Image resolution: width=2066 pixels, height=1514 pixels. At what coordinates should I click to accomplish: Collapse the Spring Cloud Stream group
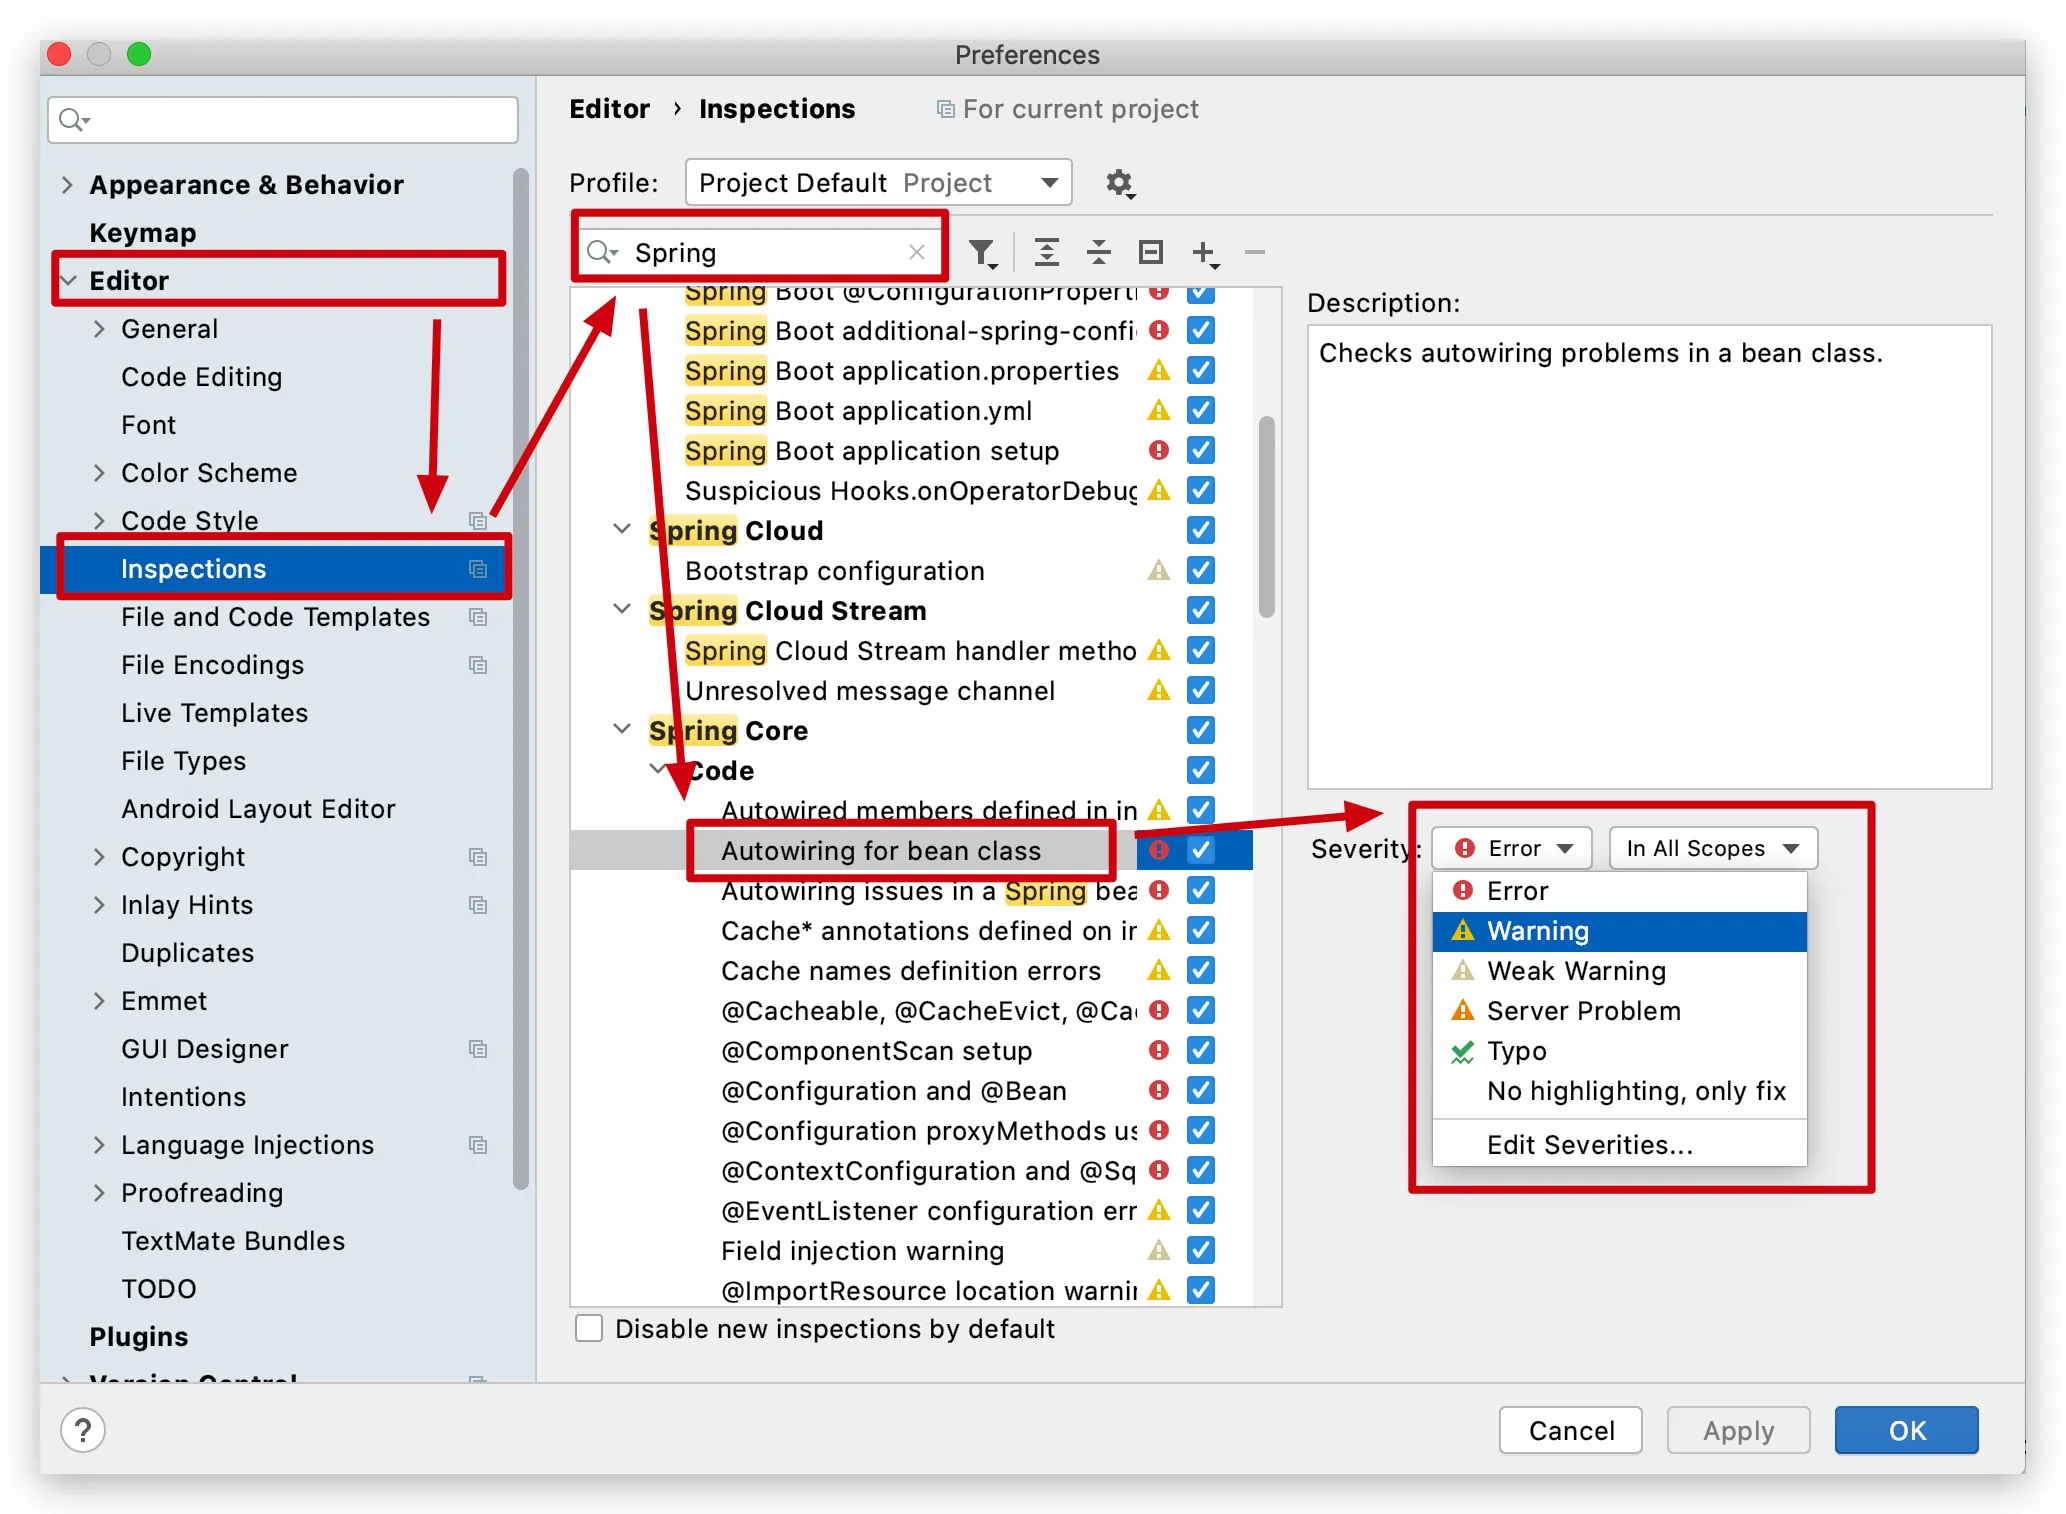pos(622,610)
